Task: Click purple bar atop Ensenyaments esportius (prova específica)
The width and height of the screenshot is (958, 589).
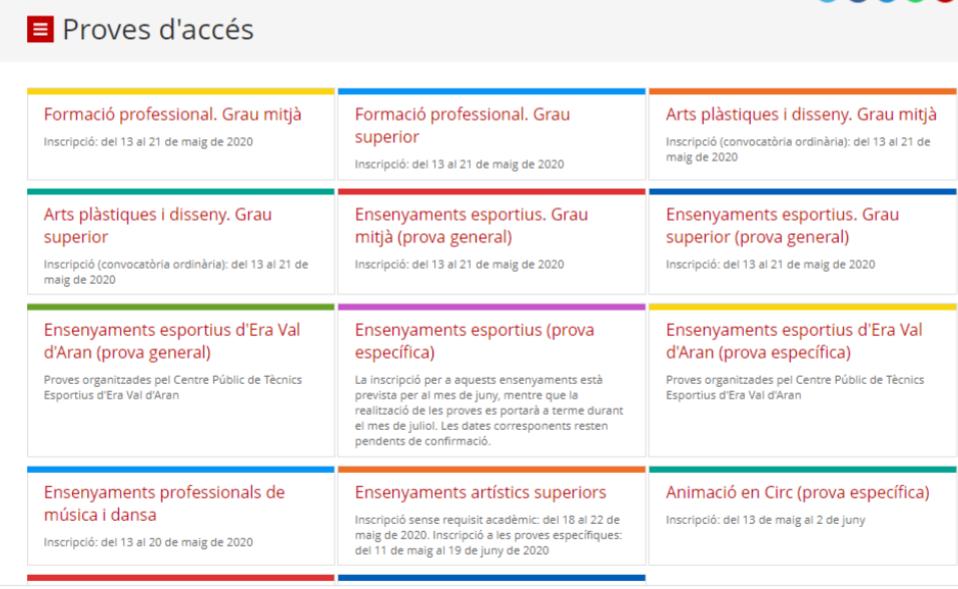Action: click(x=491, y=307)
